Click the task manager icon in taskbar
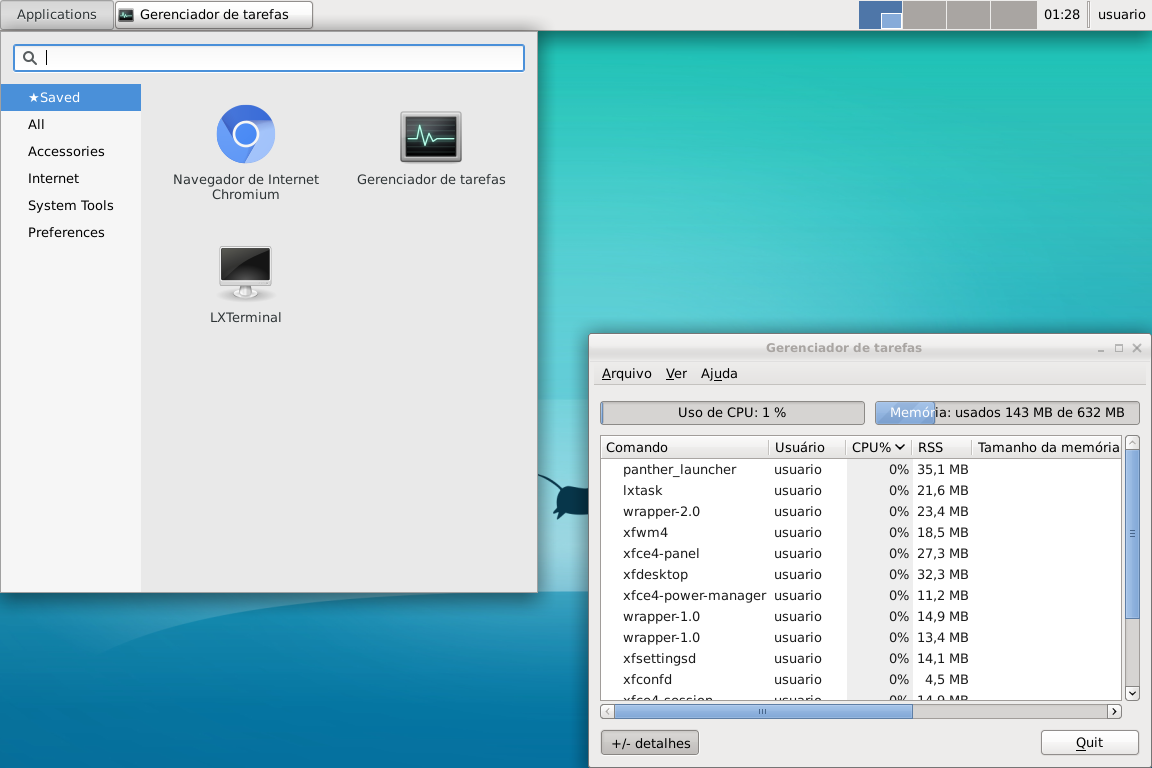 (x=126, y=15)
